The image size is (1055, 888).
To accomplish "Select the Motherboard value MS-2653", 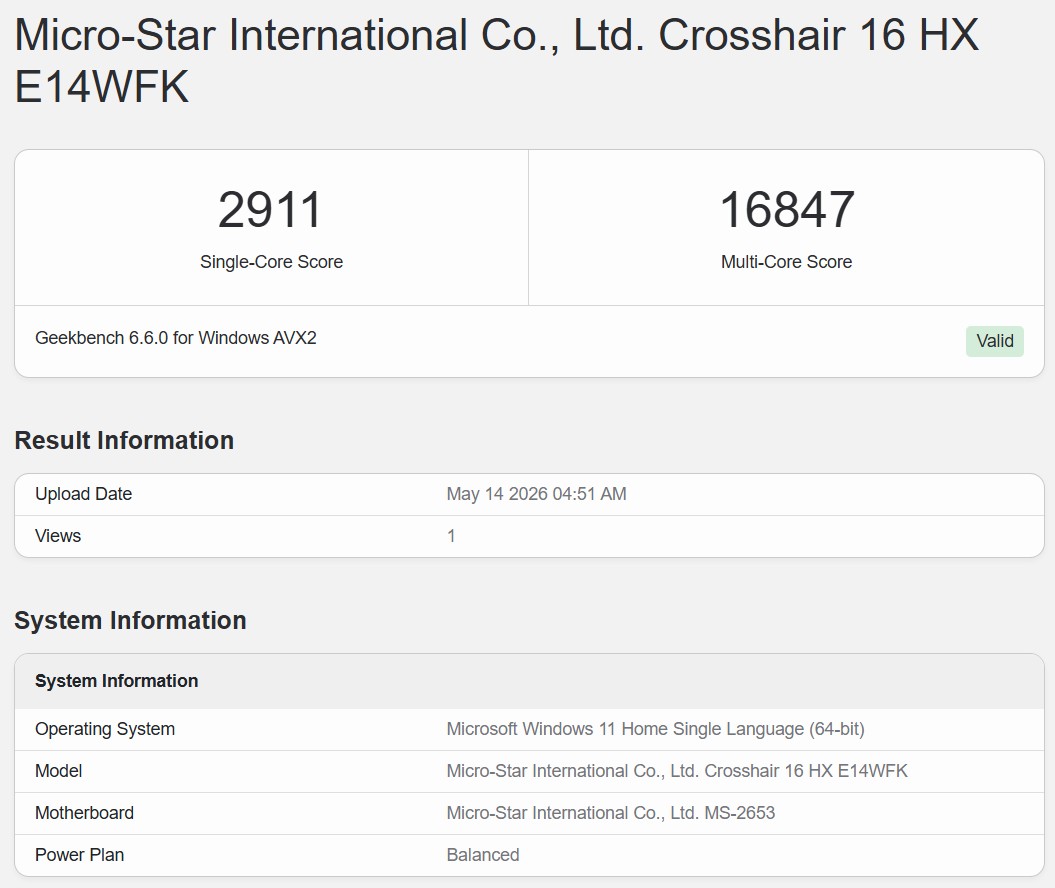I will [611, 813].
